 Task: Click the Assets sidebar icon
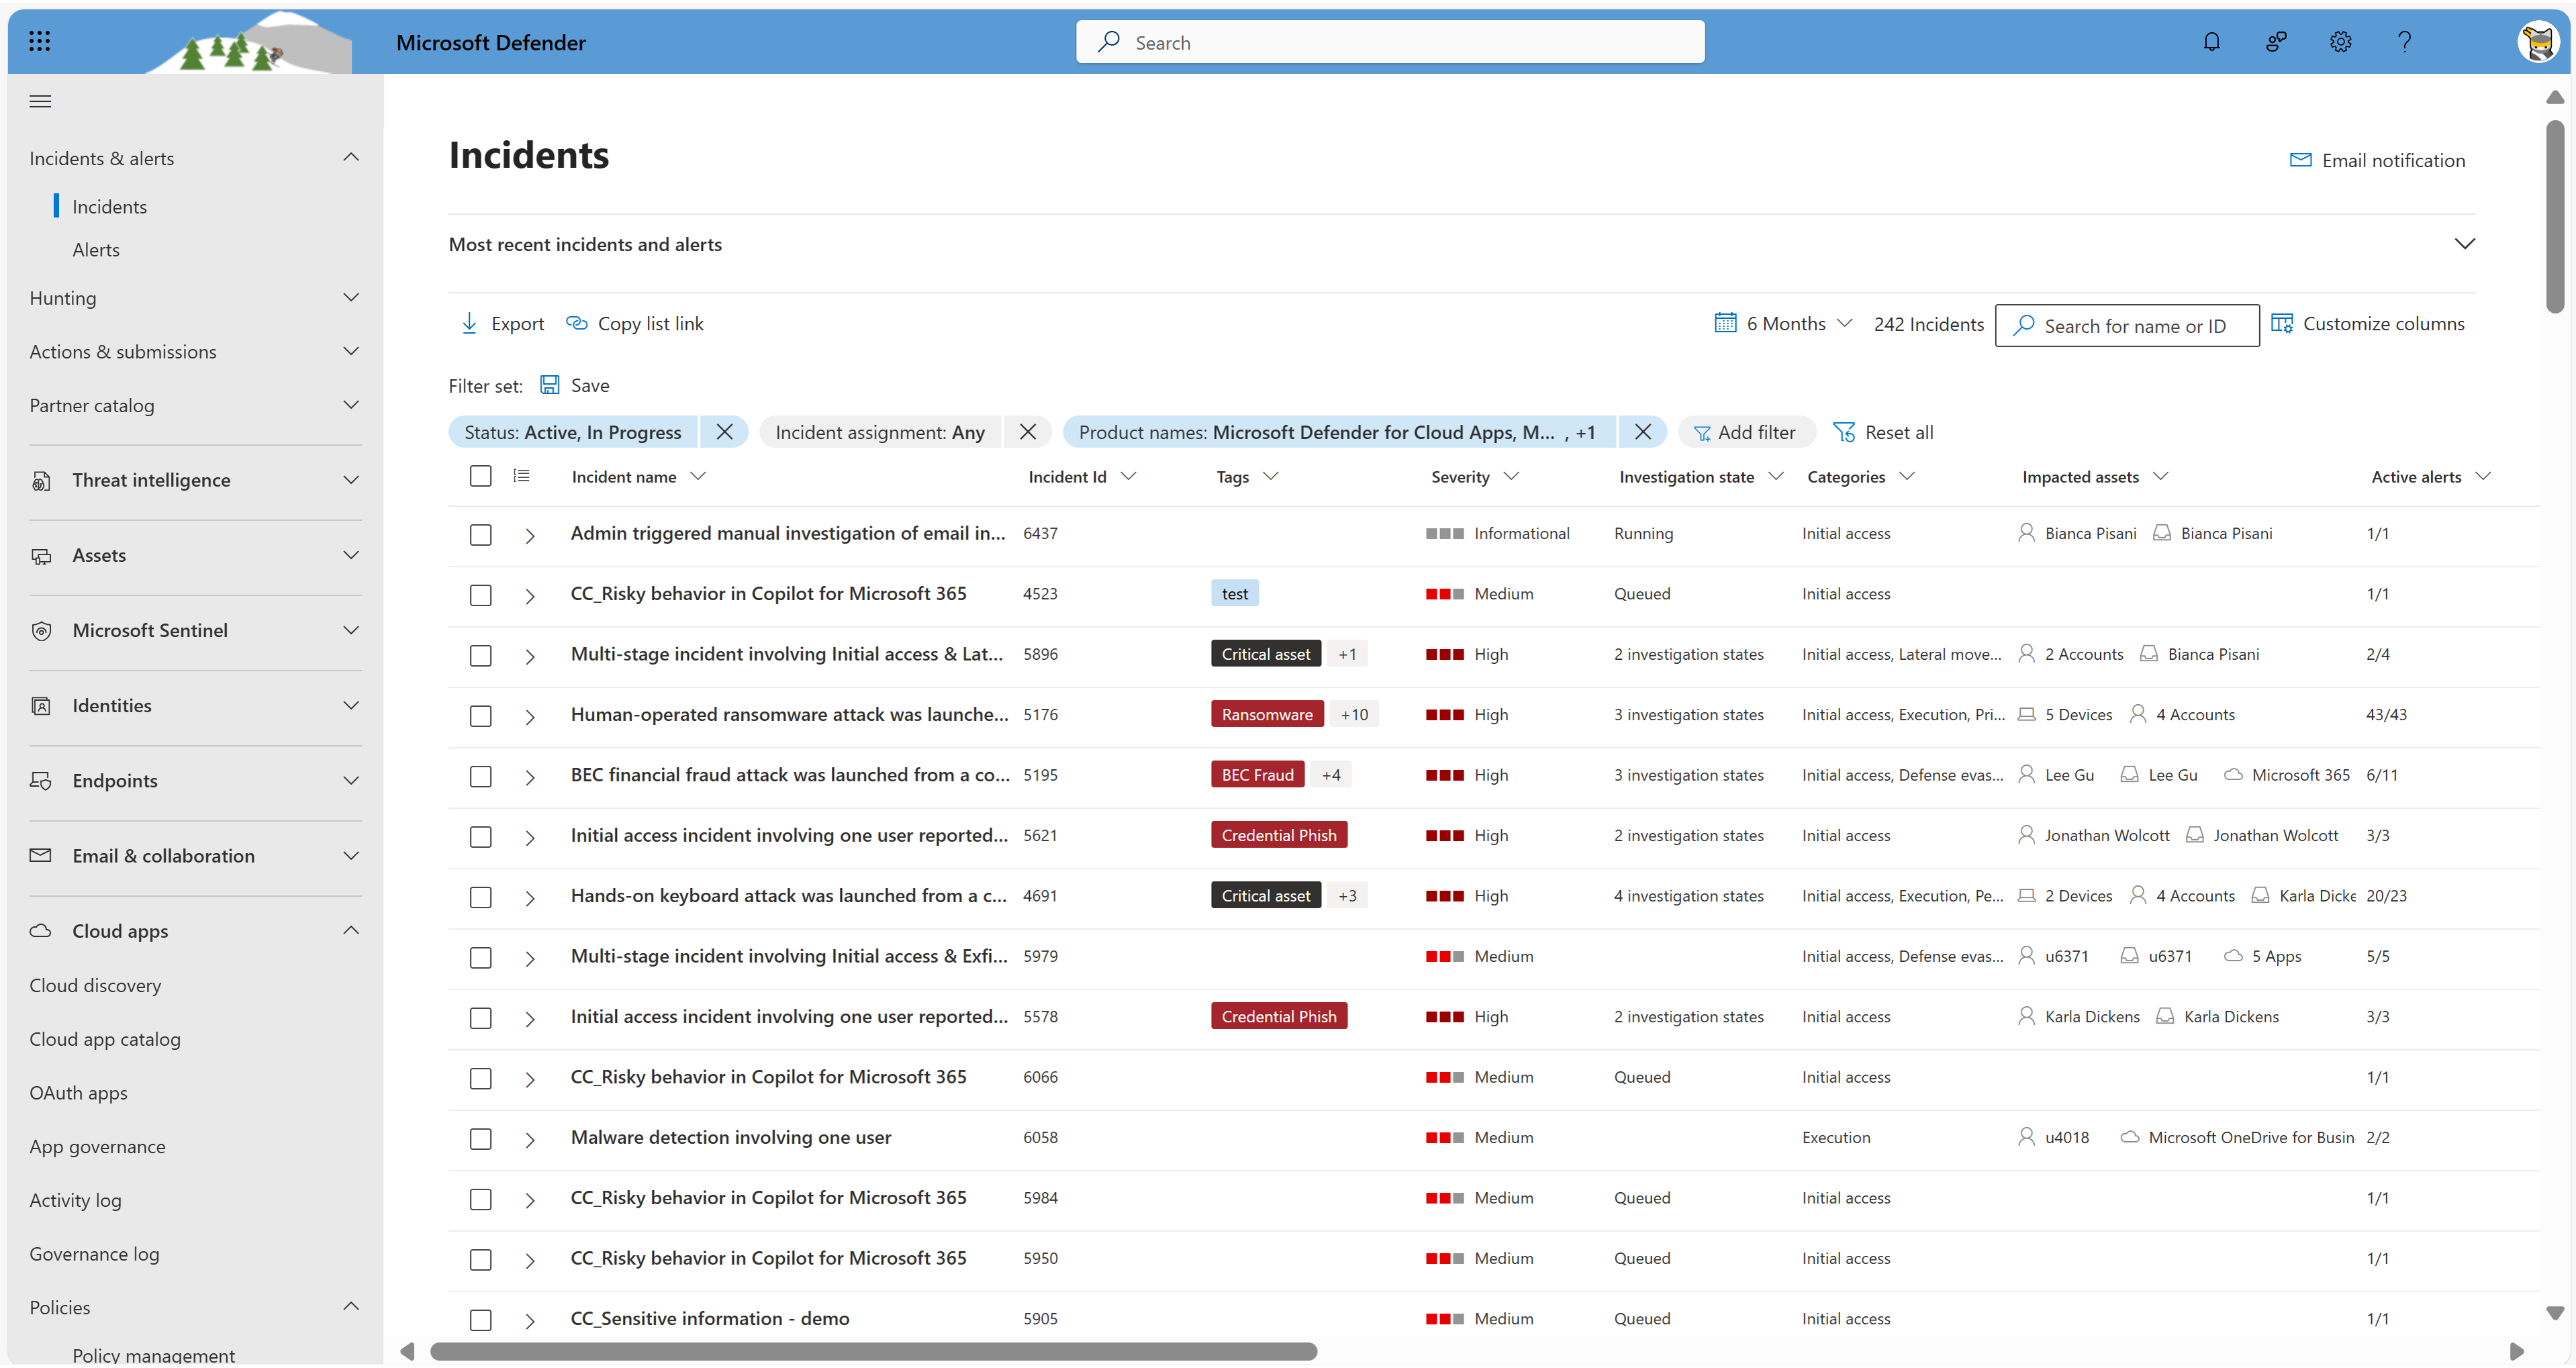[41, 556]
